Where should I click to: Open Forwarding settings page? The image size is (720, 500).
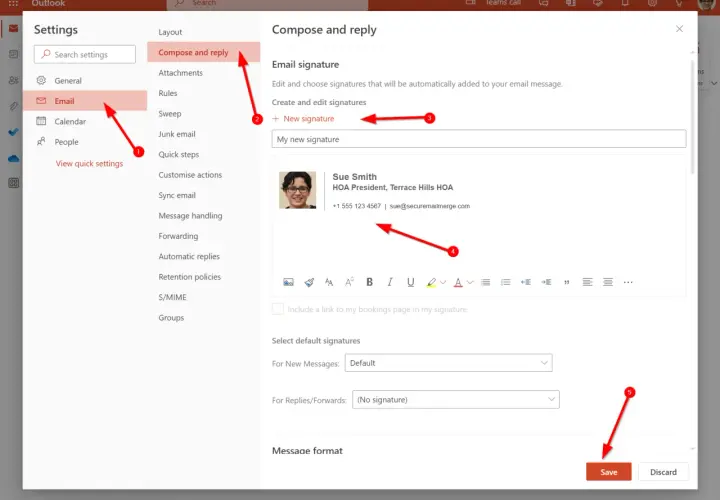click(x=203, y=236)
